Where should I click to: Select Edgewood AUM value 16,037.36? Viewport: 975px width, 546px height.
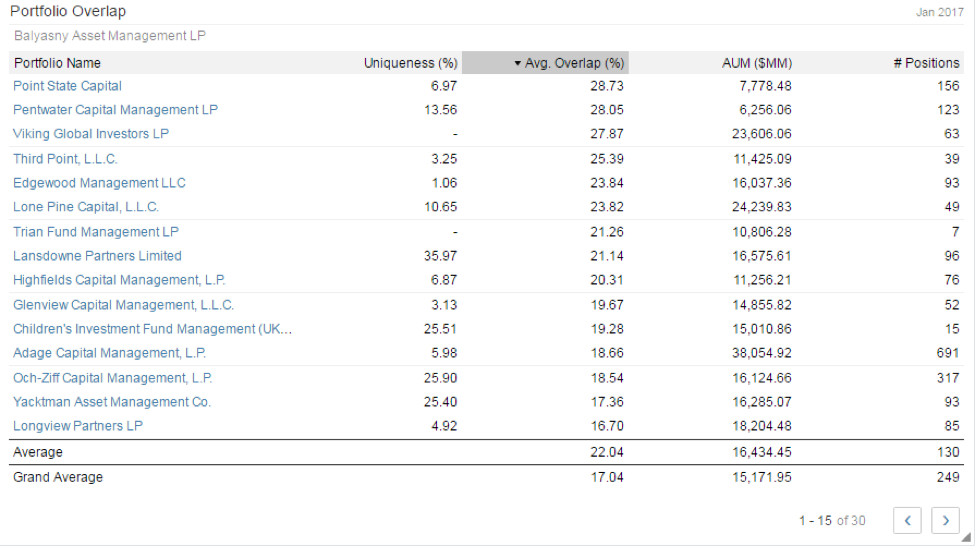pos(762,183)
